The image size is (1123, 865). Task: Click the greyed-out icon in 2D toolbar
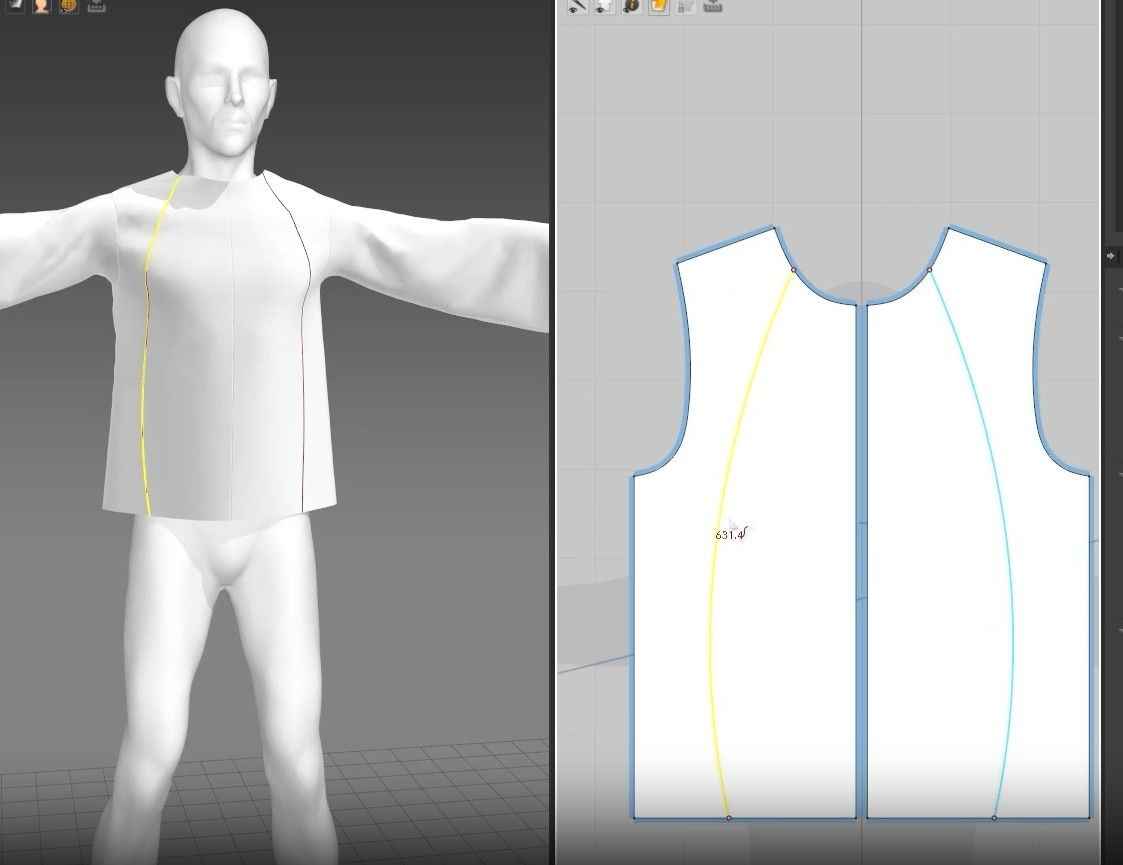coord(686,6)
